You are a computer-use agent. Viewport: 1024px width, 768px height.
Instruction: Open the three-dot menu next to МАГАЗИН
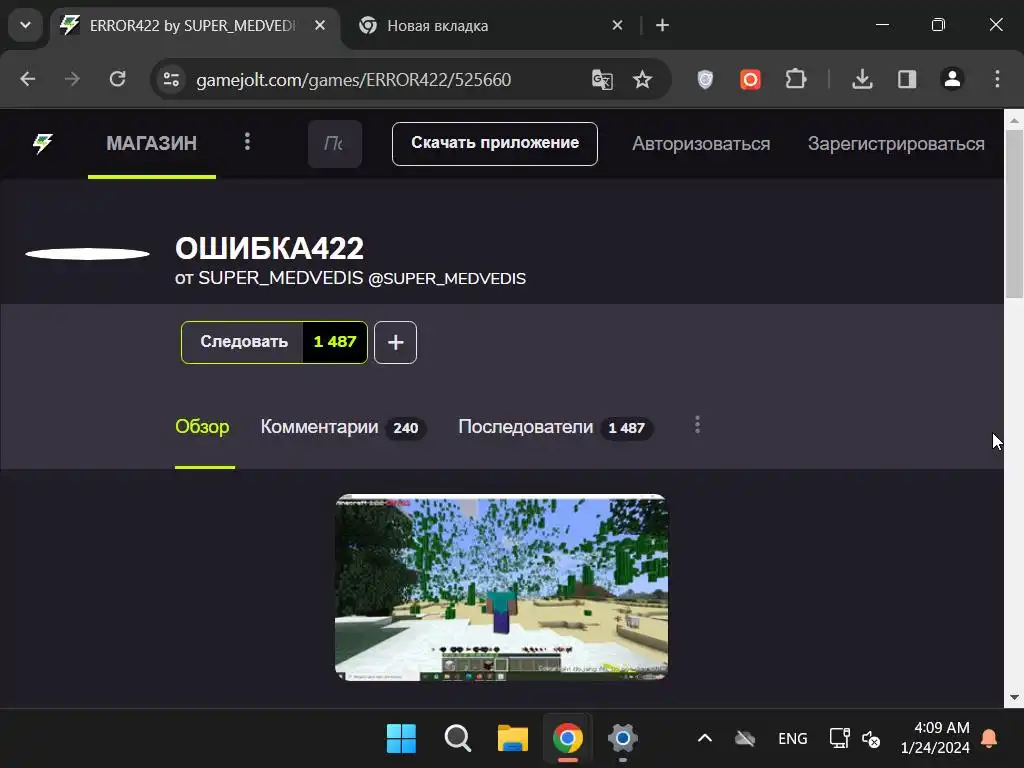pos(247,142)
